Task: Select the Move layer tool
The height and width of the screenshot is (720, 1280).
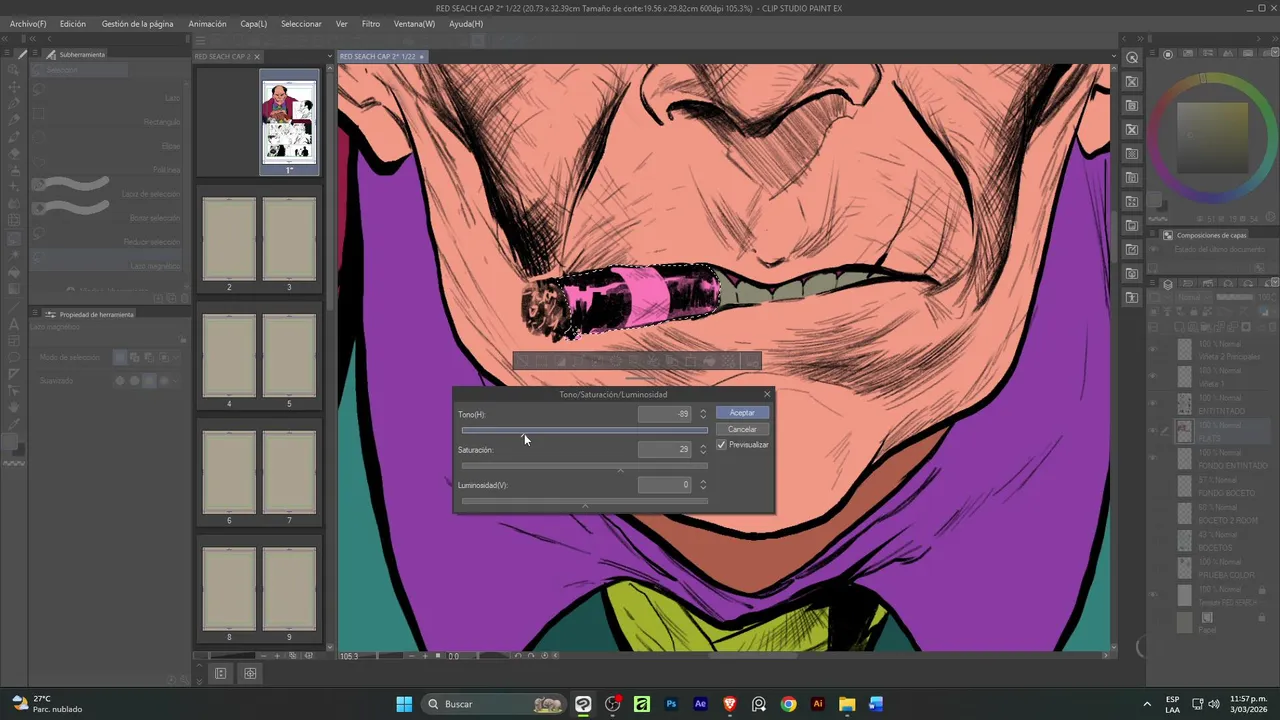Action: 14,87
